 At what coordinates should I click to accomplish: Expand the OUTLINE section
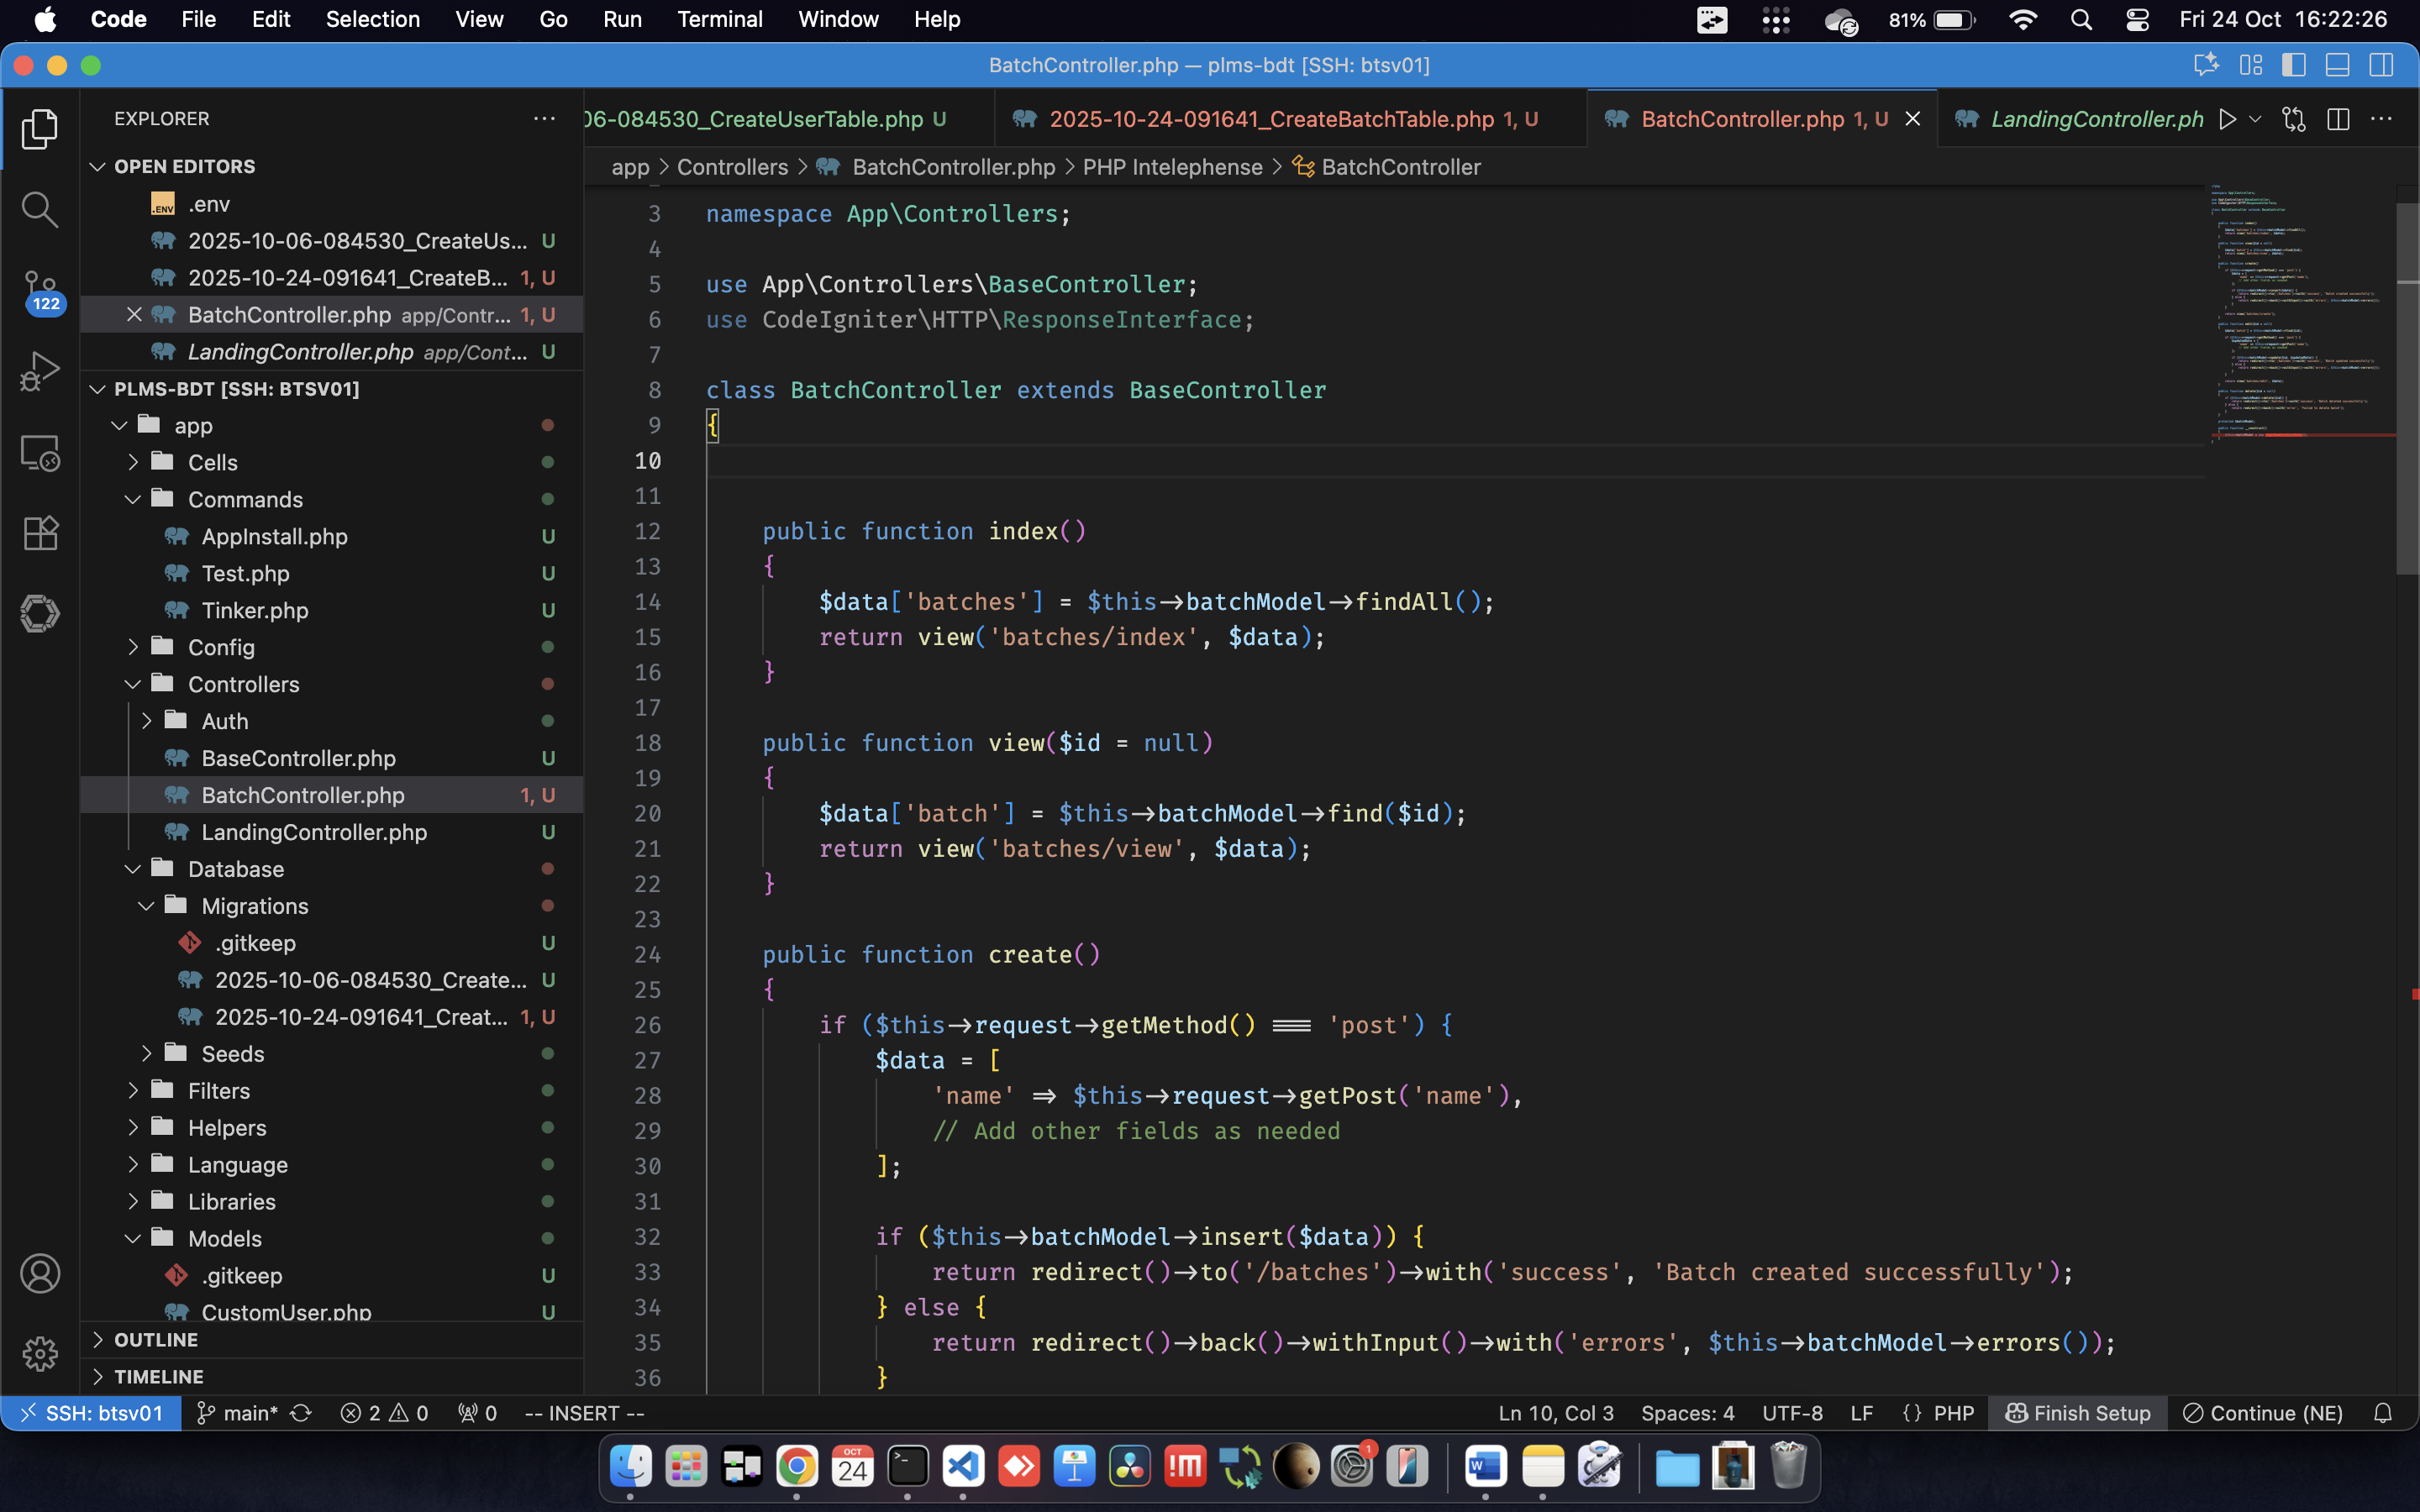(x=156, y=1339)
